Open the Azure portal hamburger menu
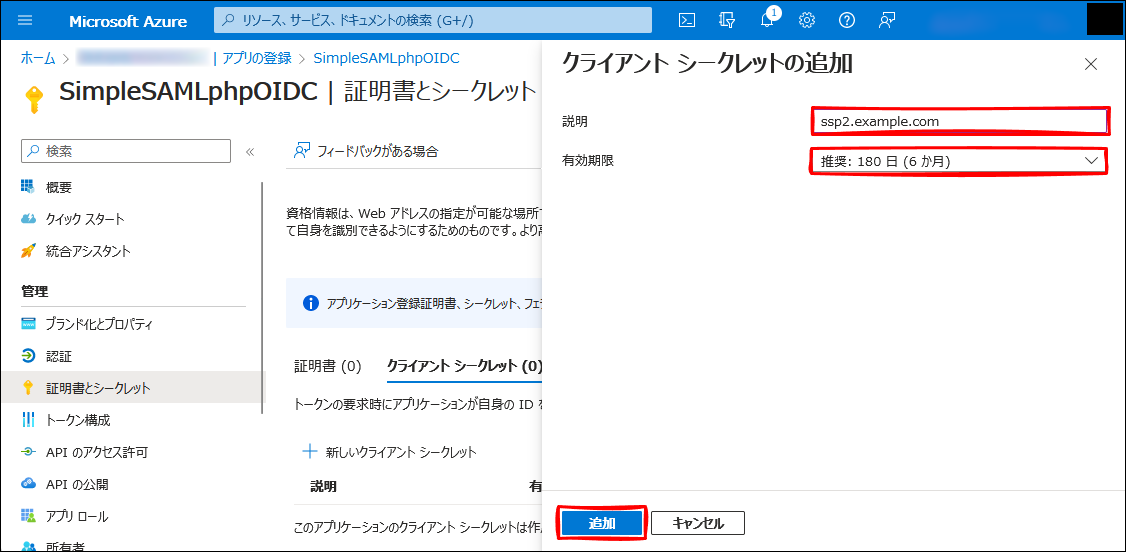The height and width of the screenshot is (552, 1126). tap(25, 20)
